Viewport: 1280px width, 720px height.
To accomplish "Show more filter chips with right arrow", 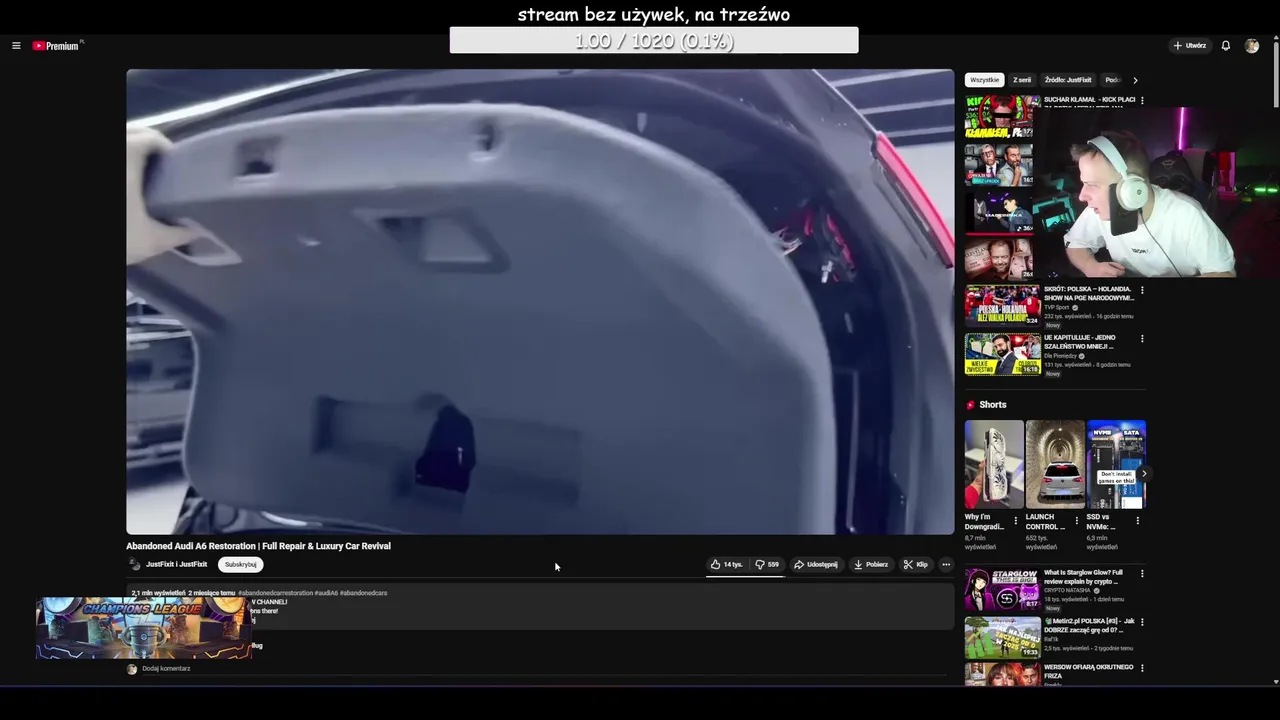I will coord(1135,80).
